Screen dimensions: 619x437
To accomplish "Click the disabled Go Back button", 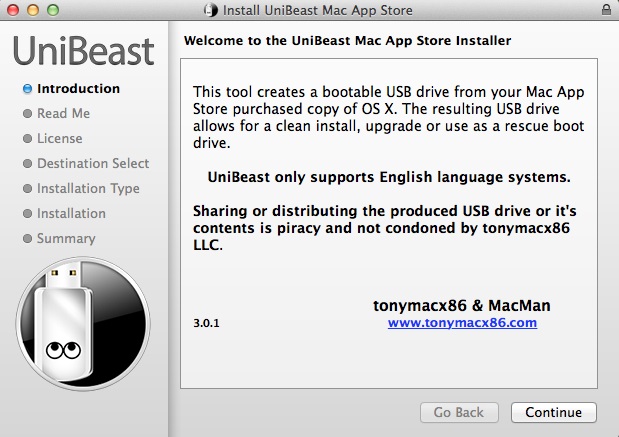I will tap(459, 412).
